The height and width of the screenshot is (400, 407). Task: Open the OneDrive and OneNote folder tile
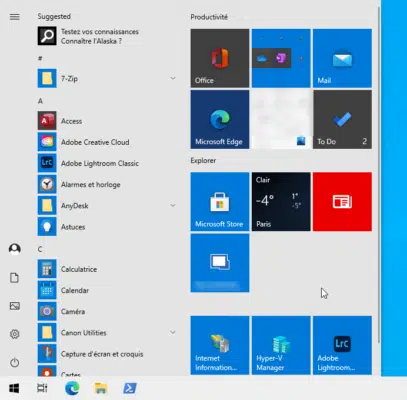tap(281, 58)
